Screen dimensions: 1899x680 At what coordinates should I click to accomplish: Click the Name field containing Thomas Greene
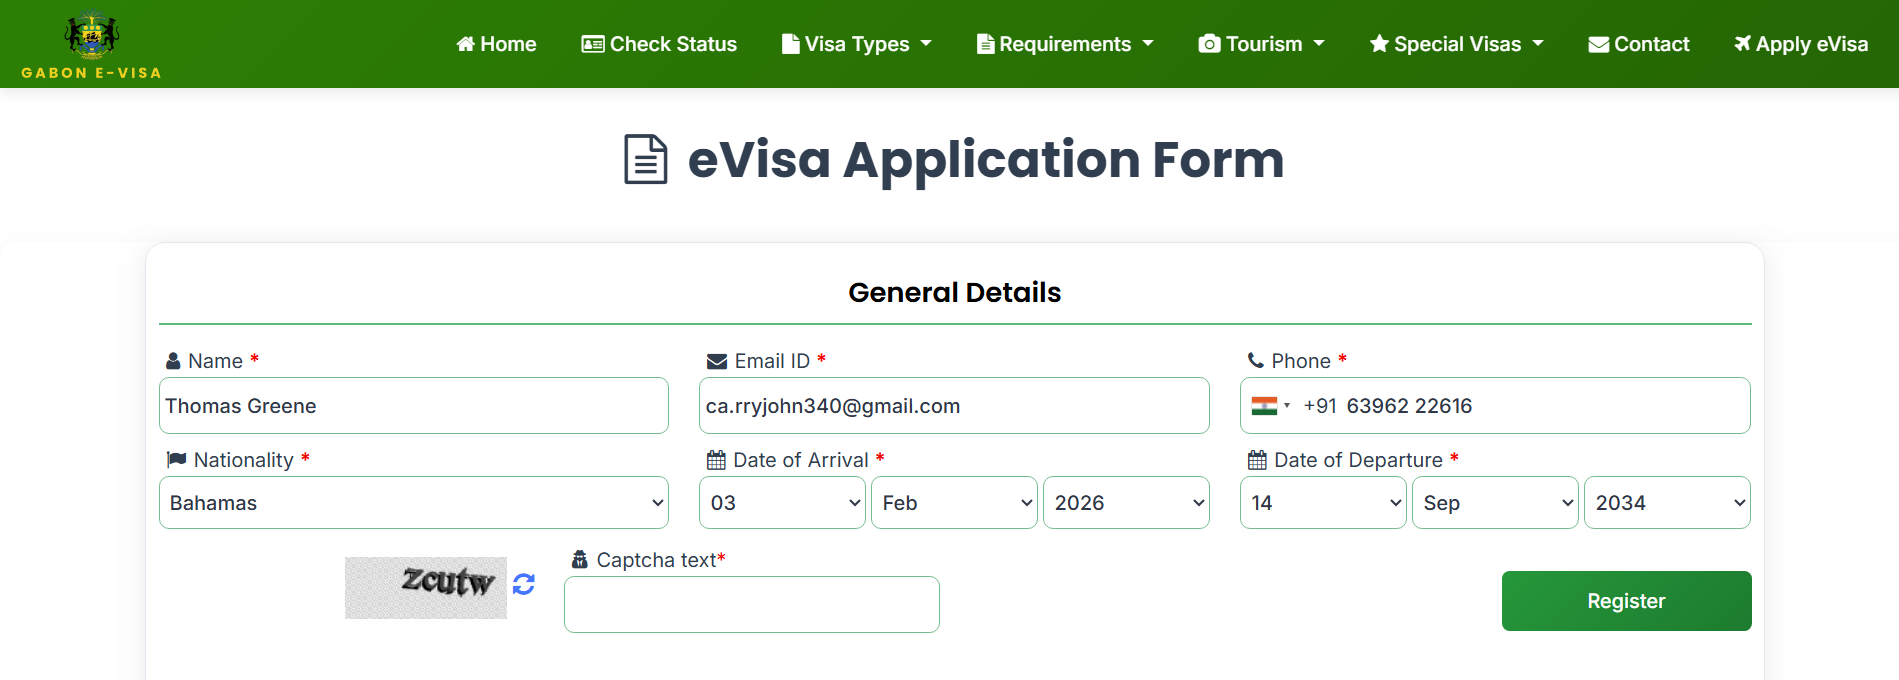pos(414,406)
